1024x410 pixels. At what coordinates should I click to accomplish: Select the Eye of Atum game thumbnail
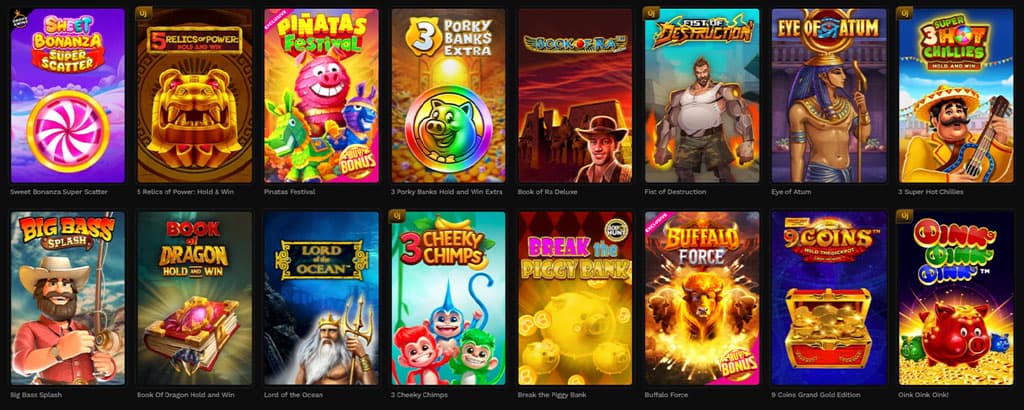(829, 95)
